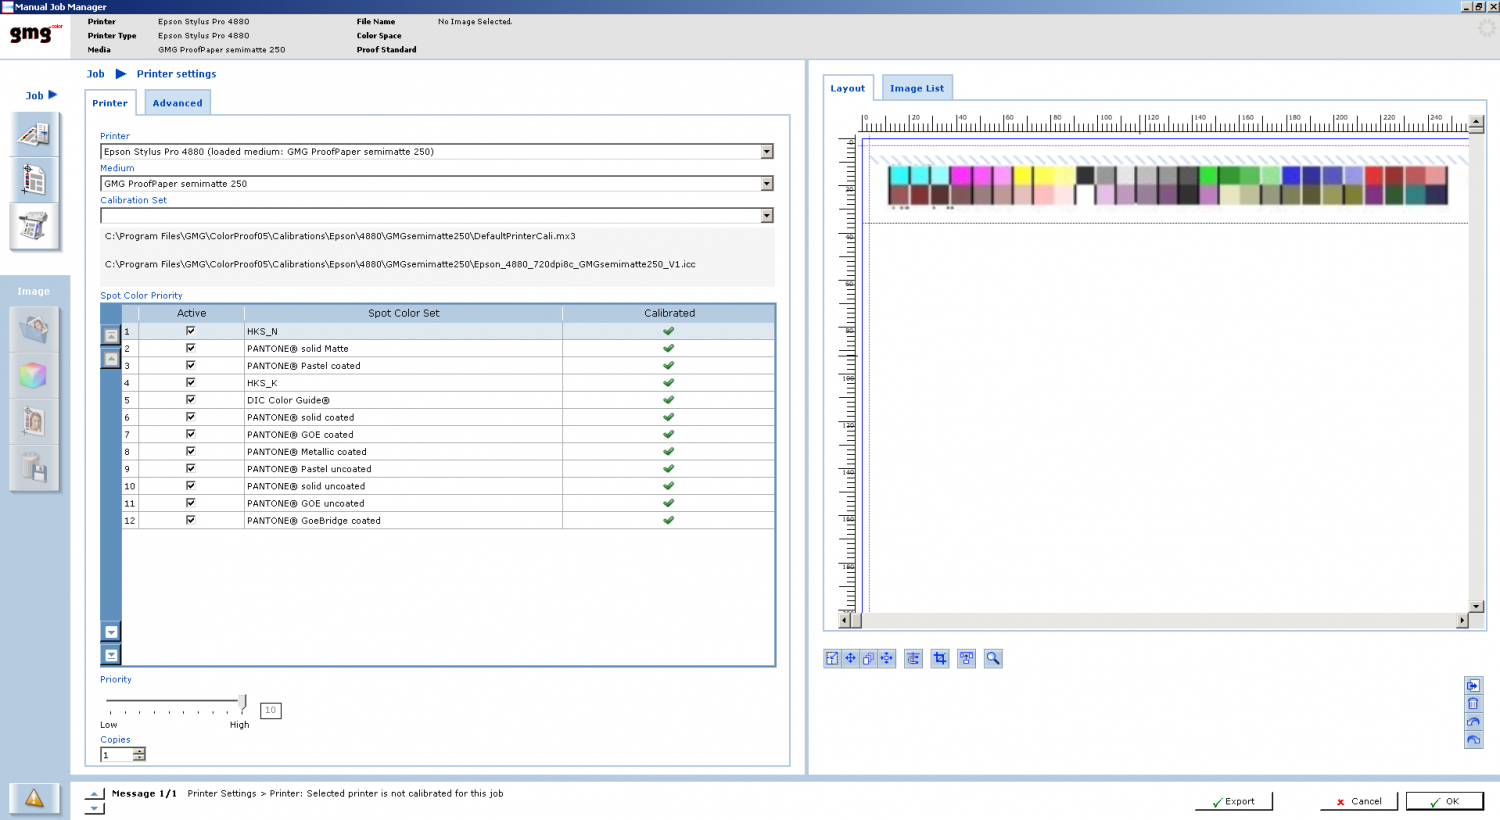The image size is (1500, 820).
Task: Click the cyan patch in control strip
Action: 899,175
